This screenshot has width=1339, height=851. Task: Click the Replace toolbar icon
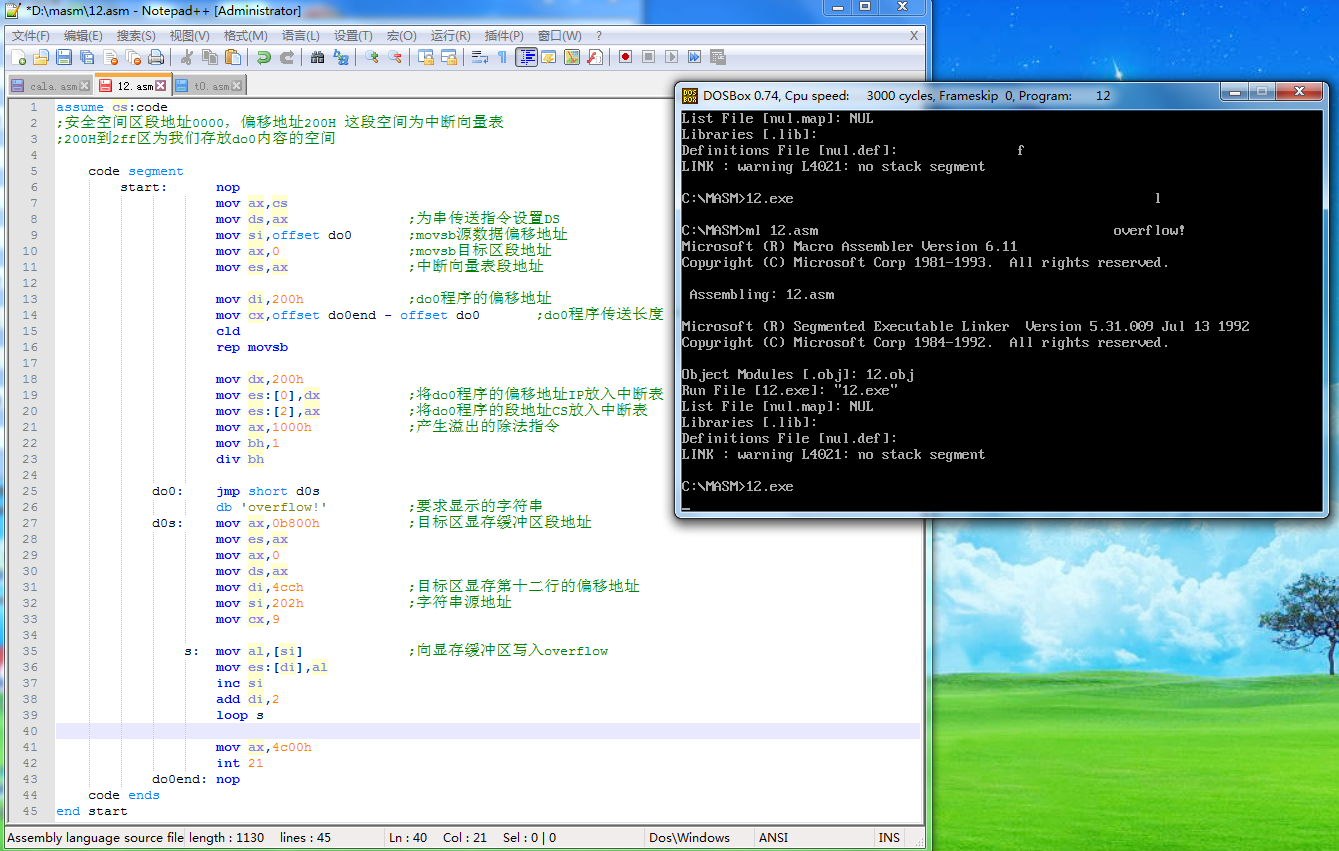point(341,57)
